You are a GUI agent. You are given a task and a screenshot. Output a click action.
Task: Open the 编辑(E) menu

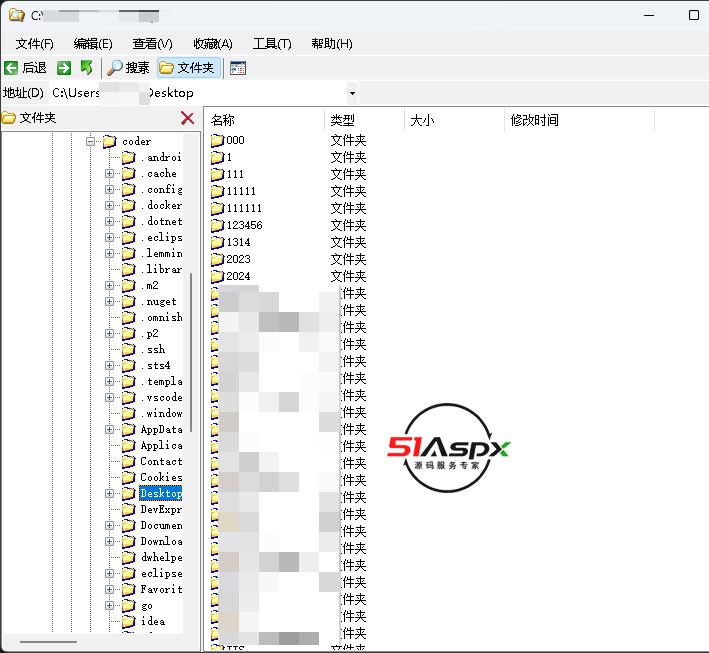[93, 44]
